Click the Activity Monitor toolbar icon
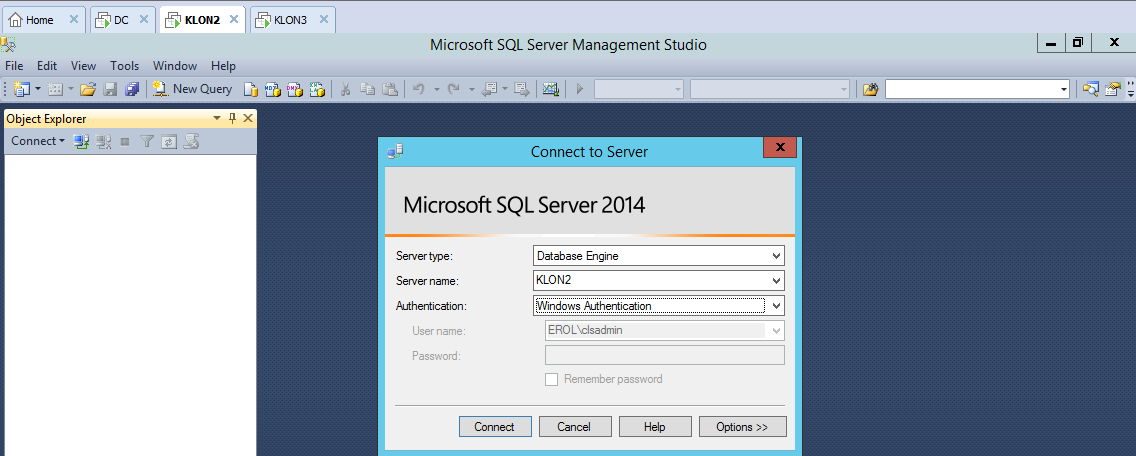The height and width of the screenshot is (456, 1136). pyautogui.click(x=550, y=89)
